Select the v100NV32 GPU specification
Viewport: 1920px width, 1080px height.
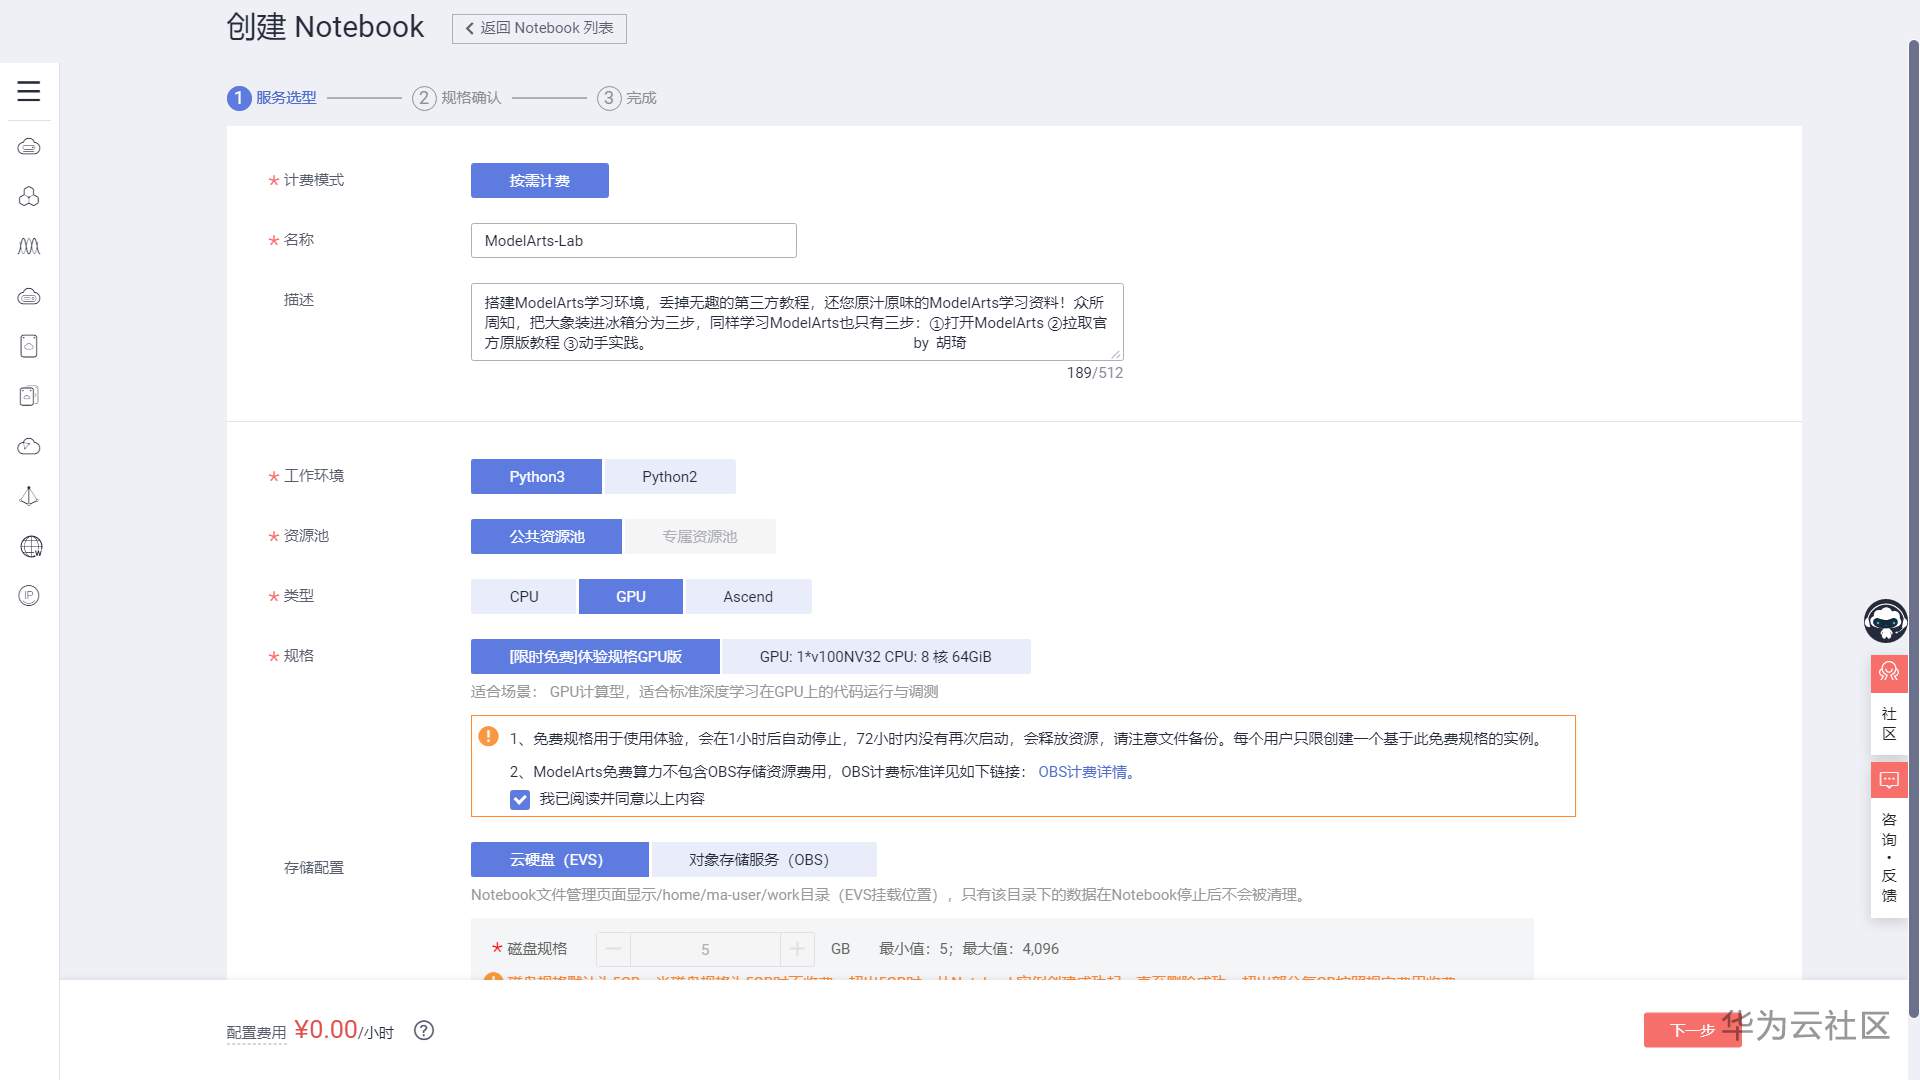875,657
